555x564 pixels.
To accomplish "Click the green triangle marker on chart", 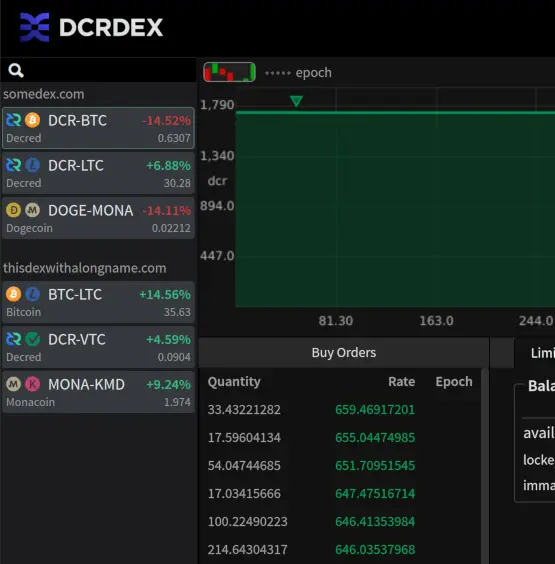I will coord(296,101).
